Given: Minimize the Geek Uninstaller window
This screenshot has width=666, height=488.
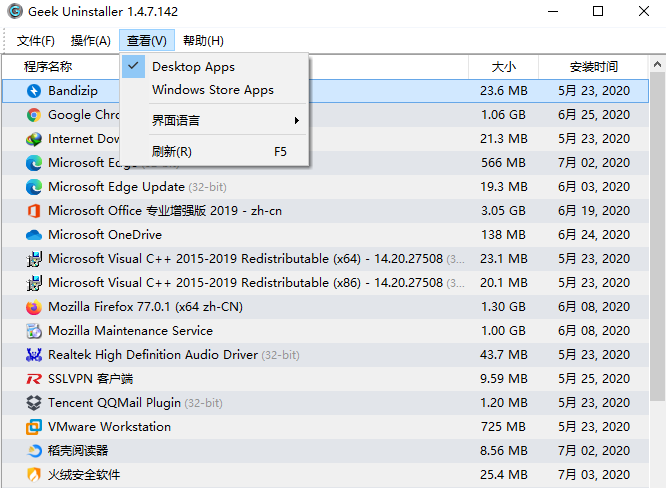Looking at the screenshot, I should (553, 11).
